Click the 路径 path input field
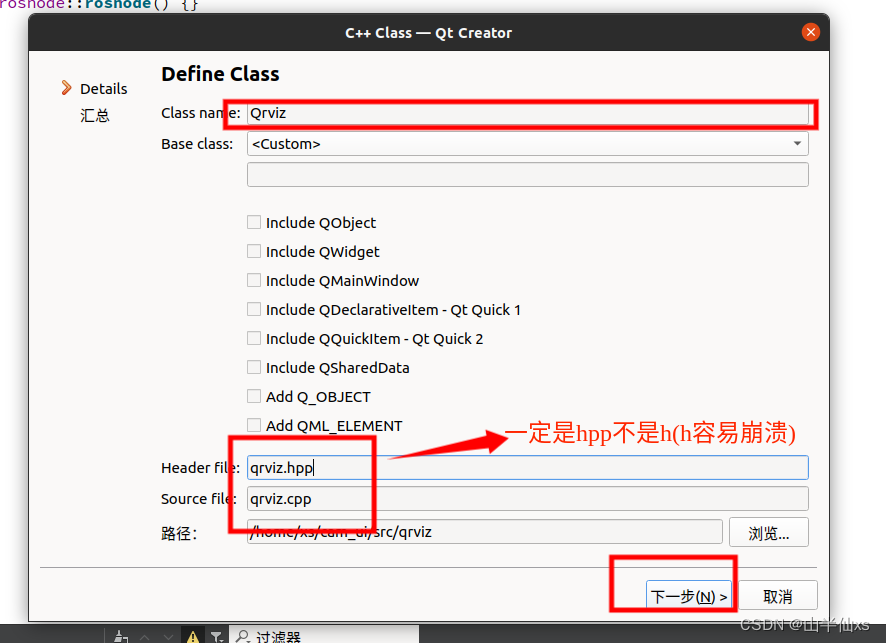This screenshot has width=886, height=643. pyautogui.click(x=484, y=532)
